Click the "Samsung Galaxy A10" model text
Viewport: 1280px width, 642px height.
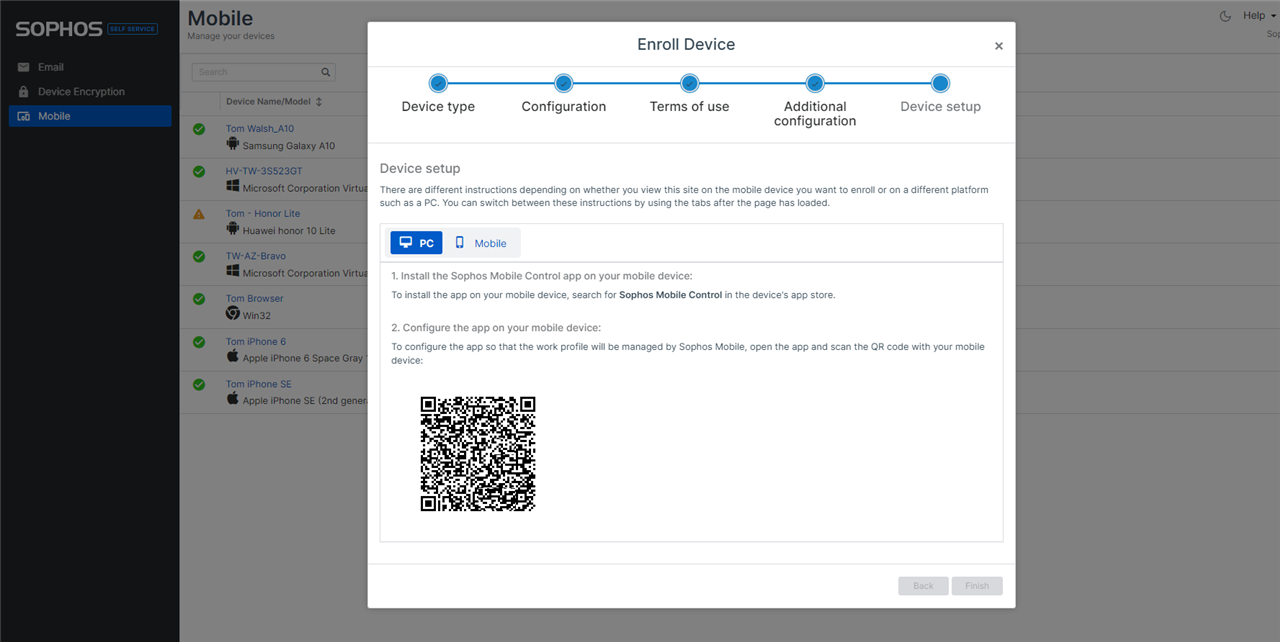click(x=289, y=146)
